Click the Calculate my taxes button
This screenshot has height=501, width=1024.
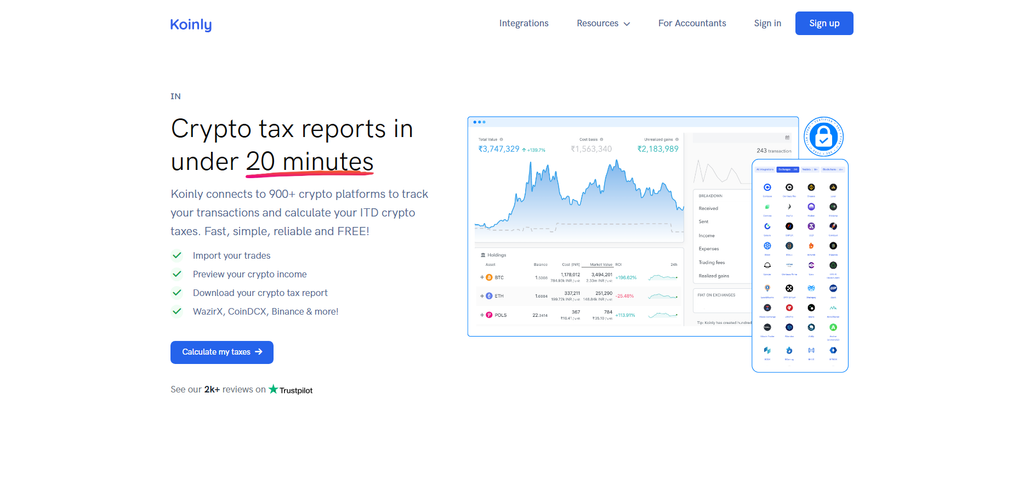222,352
